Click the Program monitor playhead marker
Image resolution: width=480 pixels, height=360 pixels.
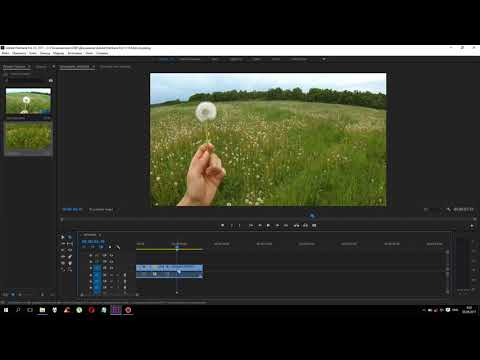click(x=312, y=216)
